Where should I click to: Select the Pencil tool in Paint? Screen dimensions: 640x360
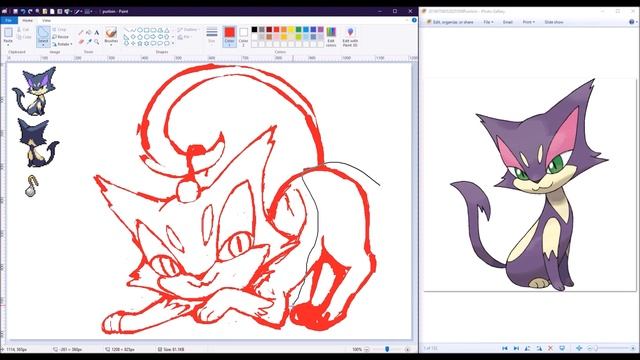(81, 32)
